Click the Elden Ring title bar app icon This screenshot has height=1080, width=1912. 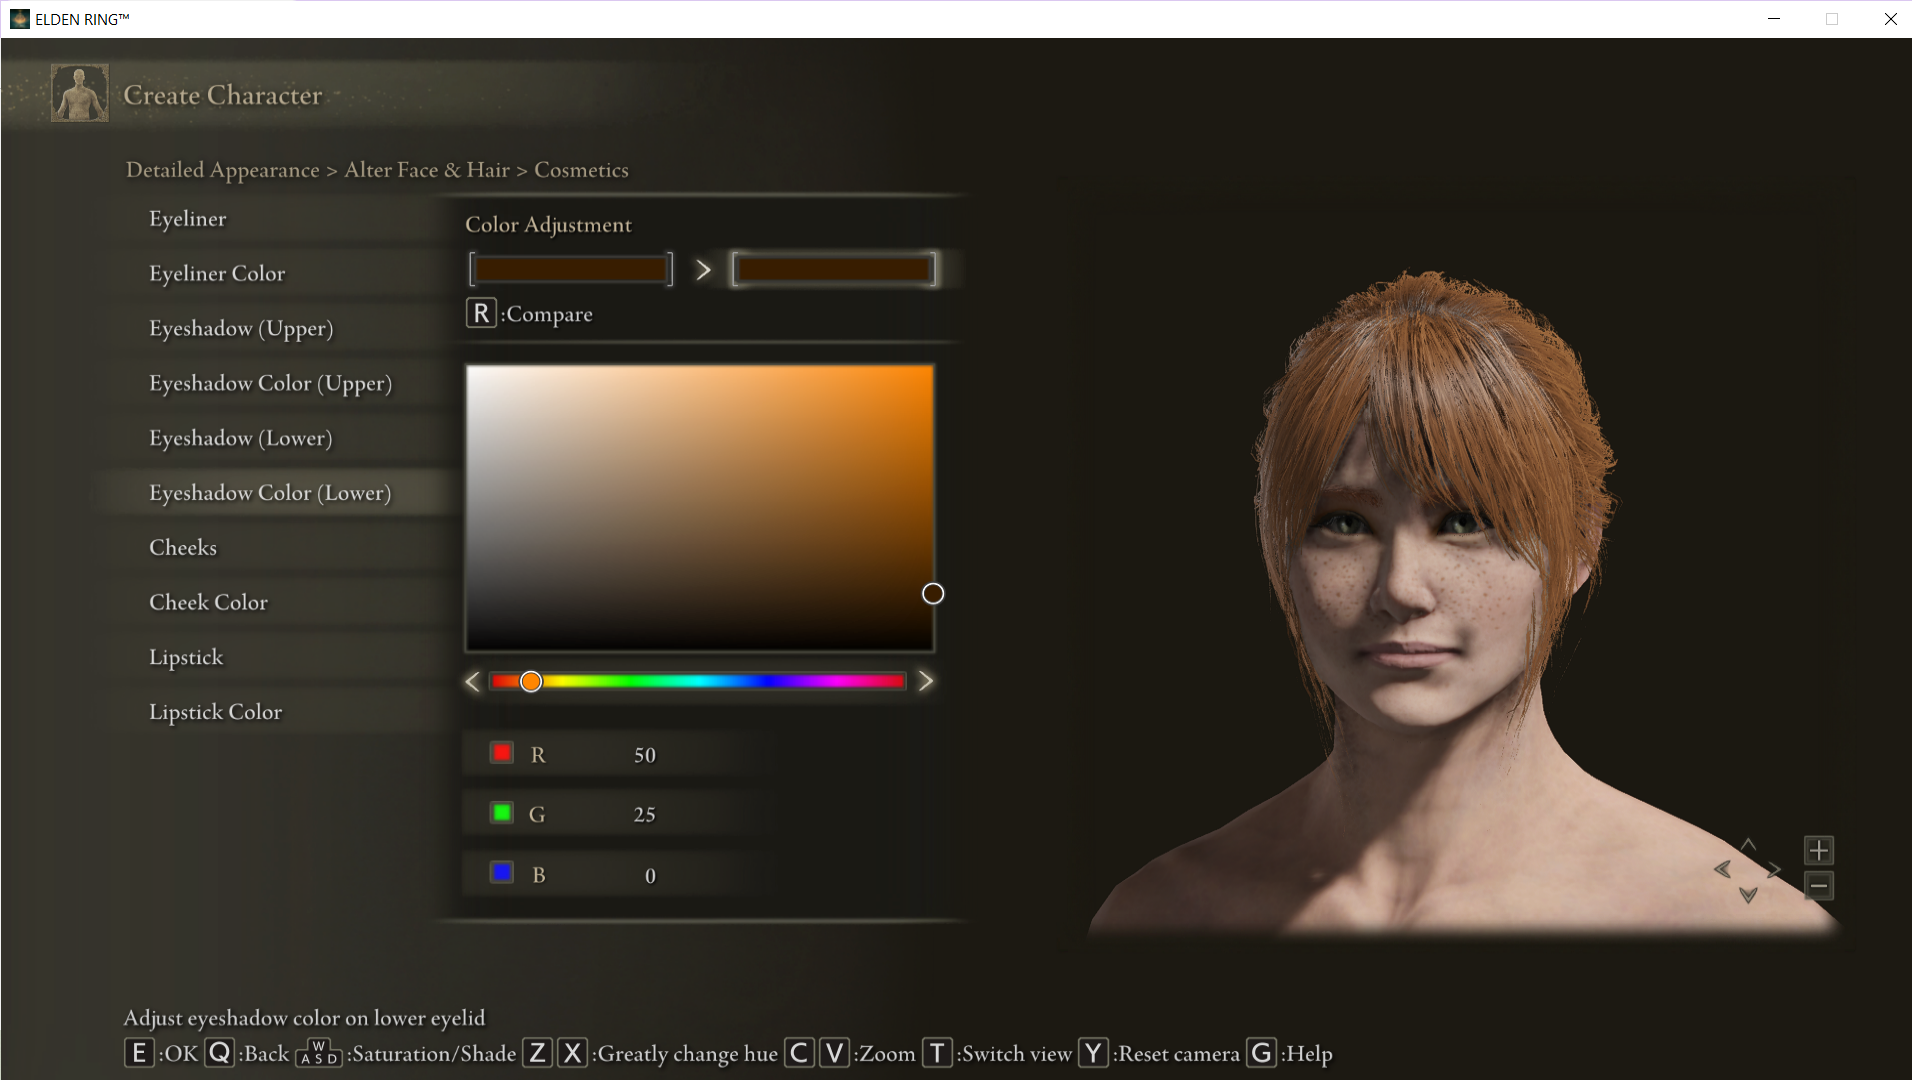coord(20,19)
